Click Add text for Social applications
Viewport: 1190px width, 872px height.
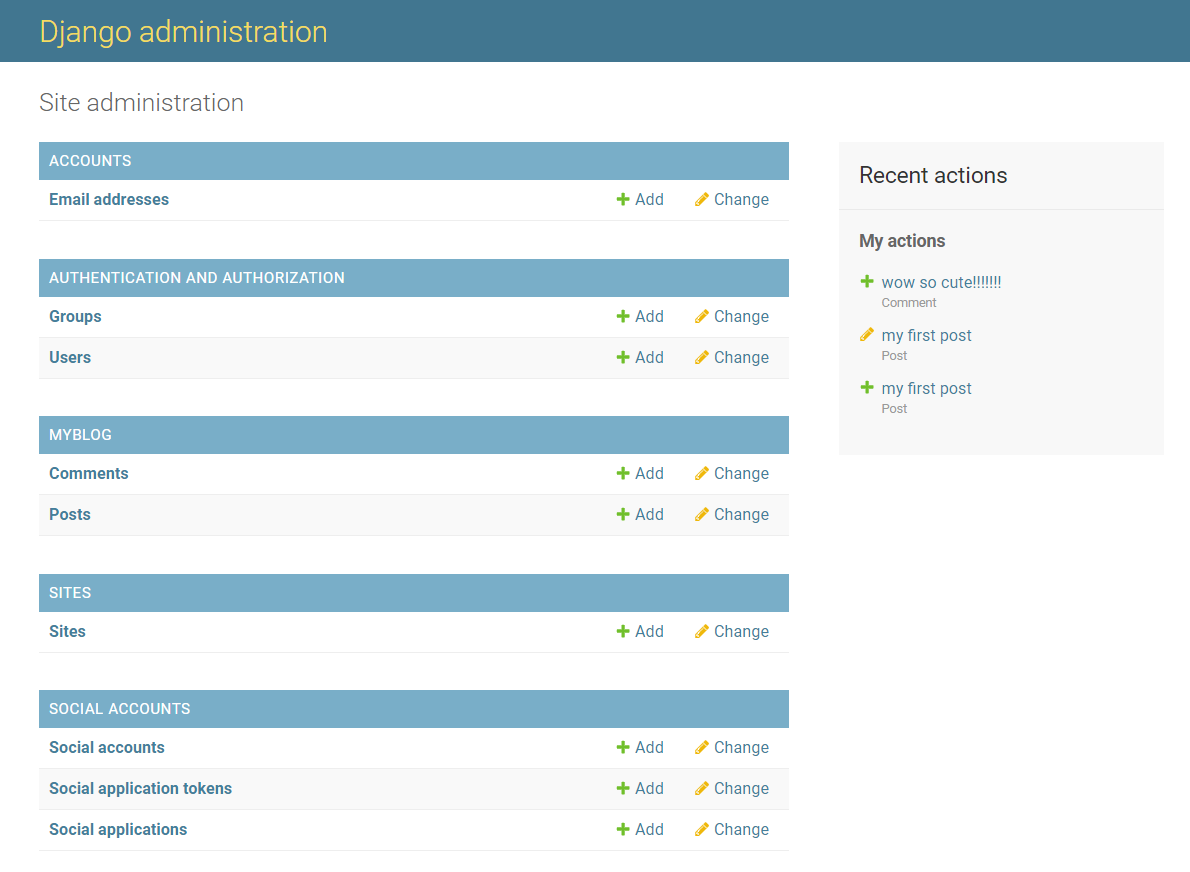[650, 830]
